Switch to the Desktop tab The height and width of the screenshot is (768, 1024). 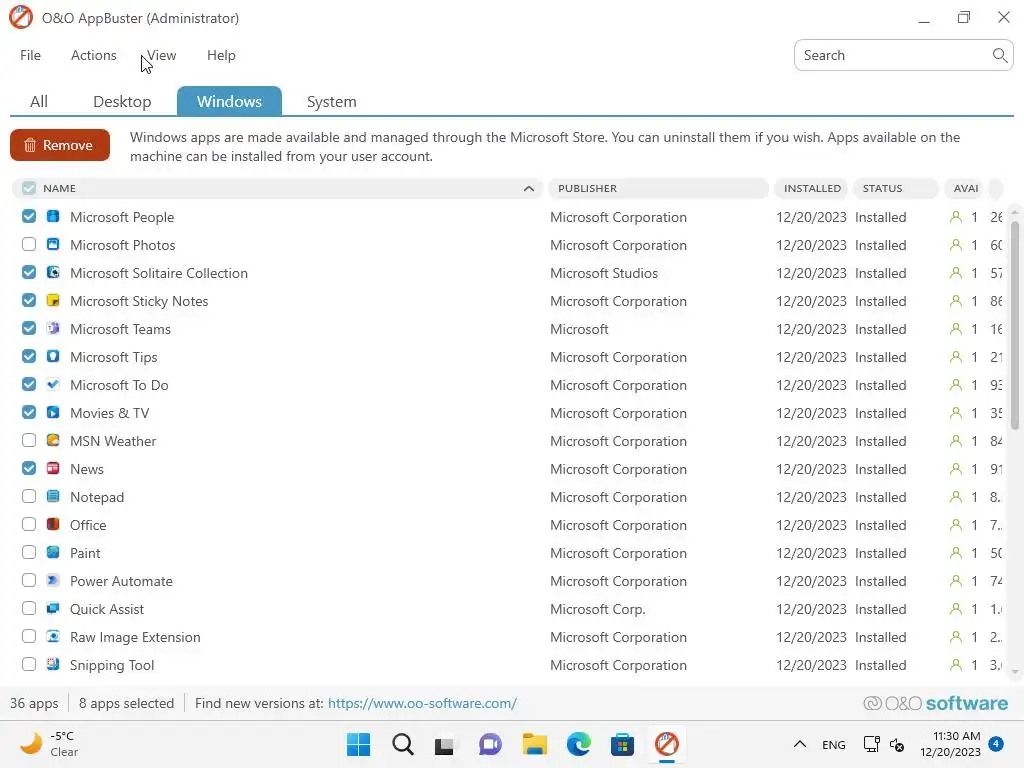[x=122, y=102]
